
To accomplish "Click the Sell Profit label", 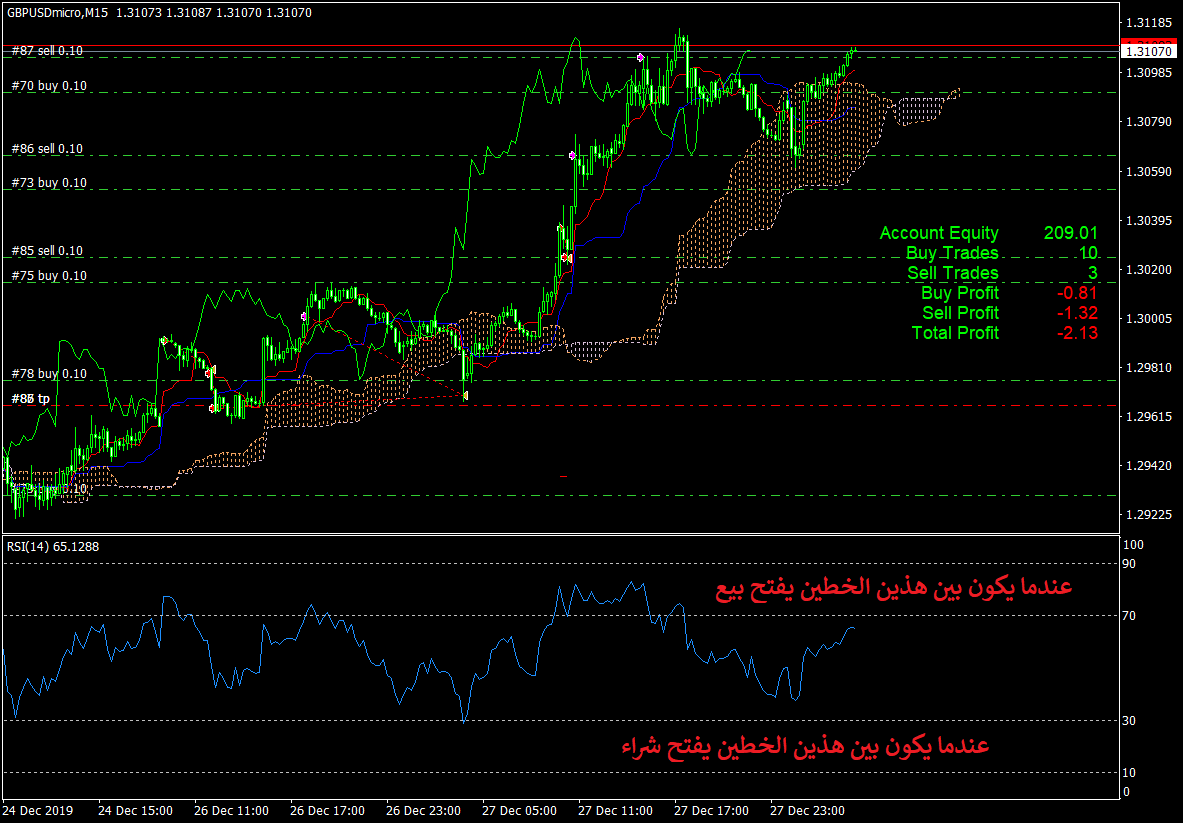I will [960, 312].
